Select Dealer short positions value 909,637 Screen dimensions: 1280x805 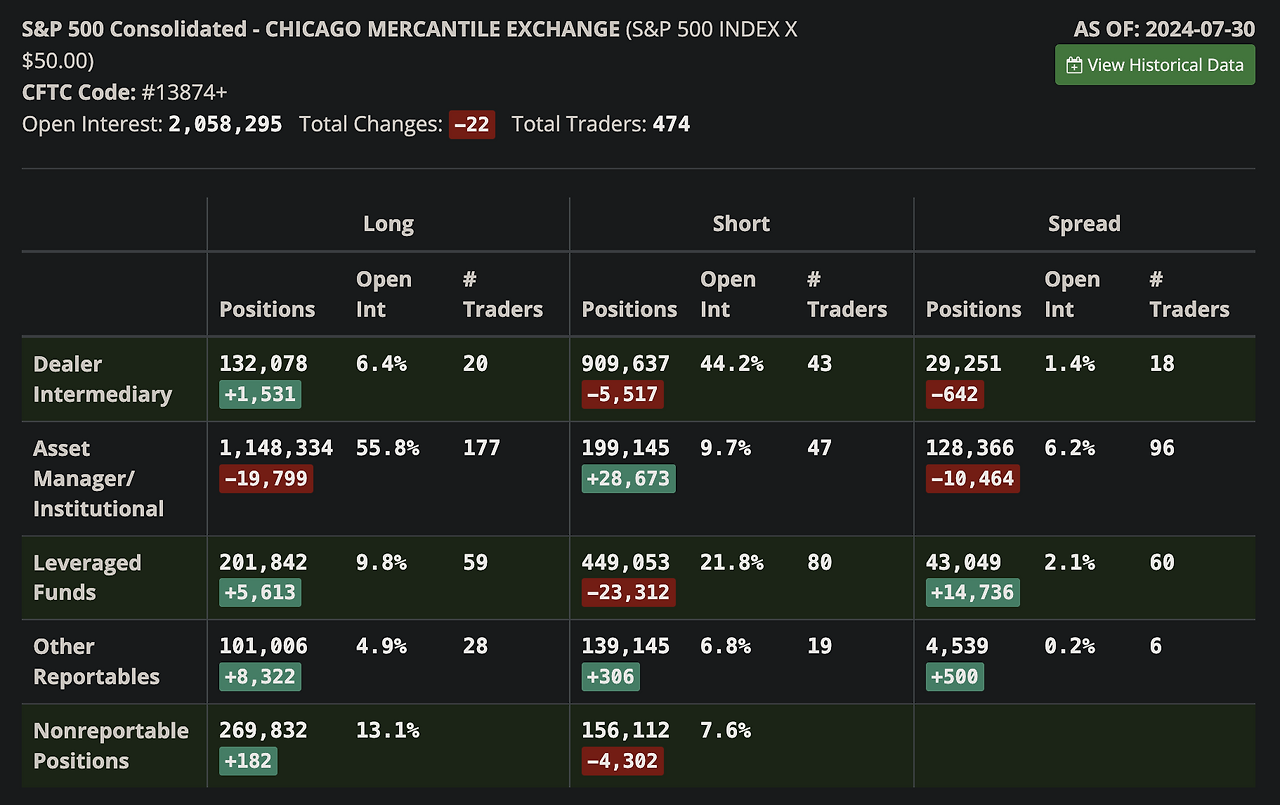tap(626, 363)
